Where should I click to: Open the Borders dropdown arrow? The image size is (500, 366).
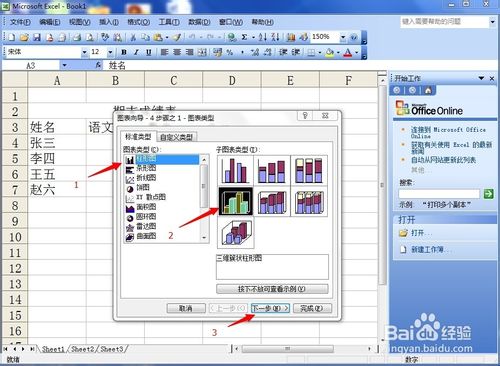320,53
